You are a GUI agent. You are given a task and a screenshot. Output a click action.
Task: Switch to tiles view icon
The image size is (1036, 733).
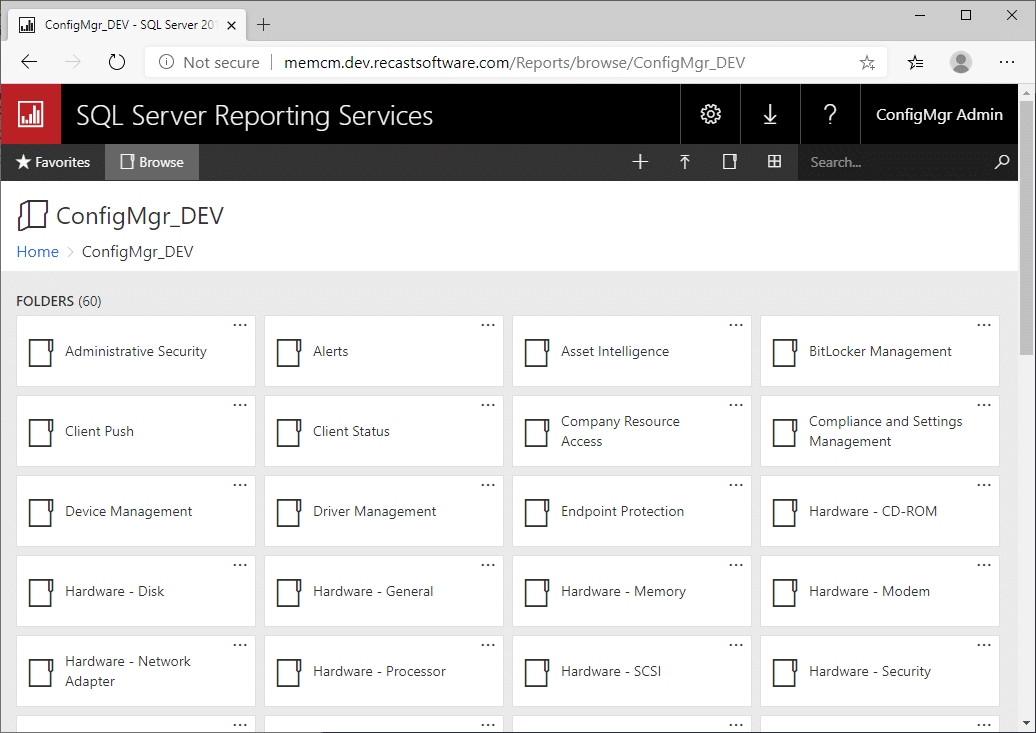coord(774,162)
